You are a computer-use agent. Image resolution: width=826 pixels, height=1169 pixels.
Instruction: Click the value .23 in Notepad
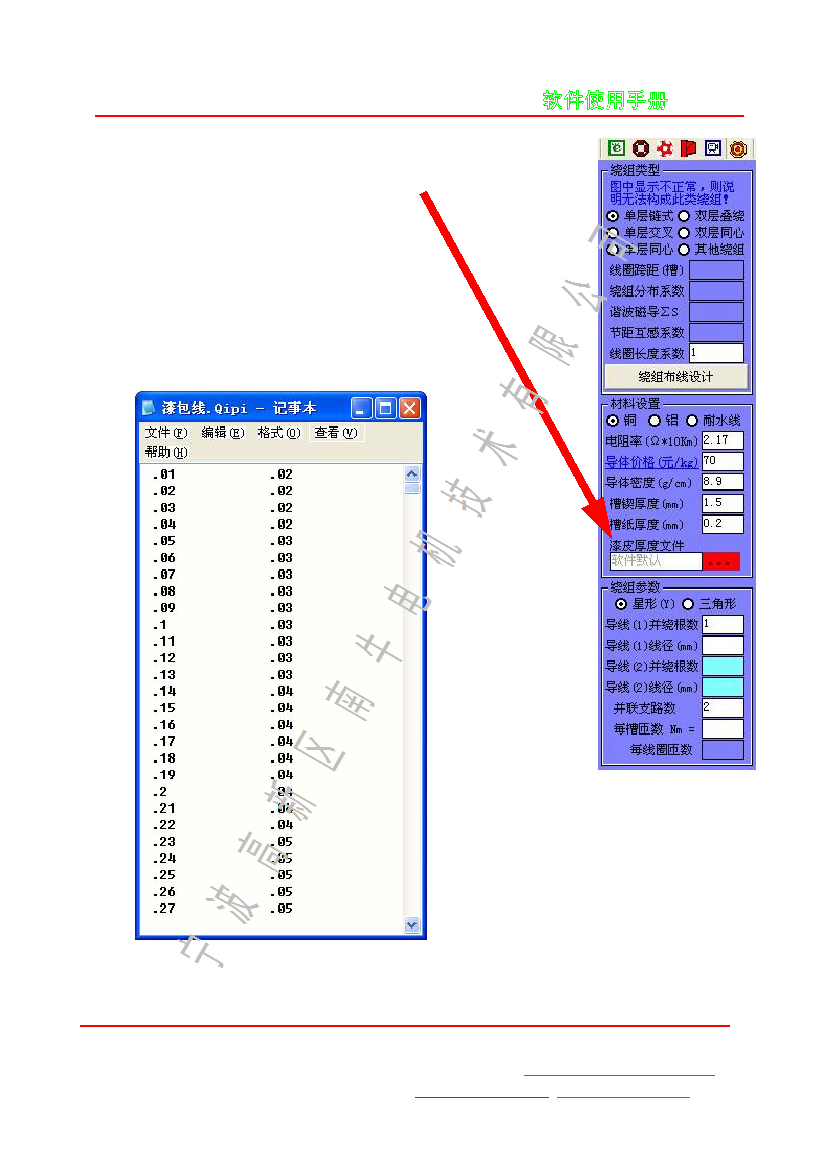point(164,842)
